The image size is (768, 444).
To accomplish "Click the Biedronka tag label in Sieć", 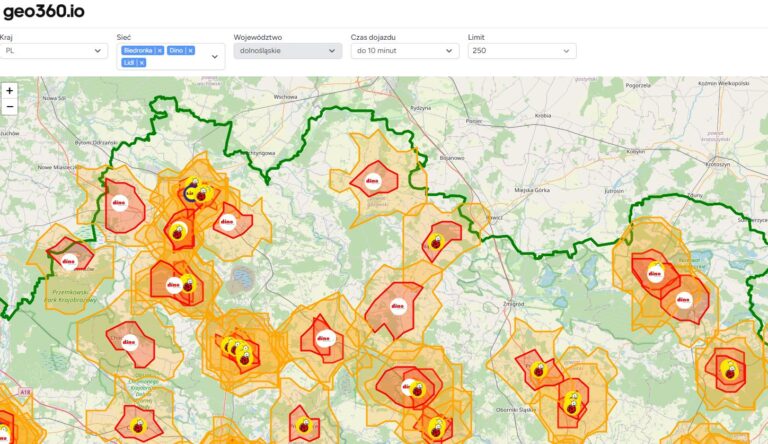I will [138, 50].
